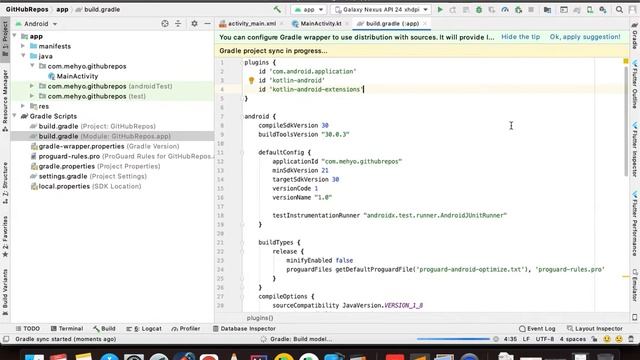
Task: Toggle the Flutter Inspector side panel
Action: tap(635, 150)
